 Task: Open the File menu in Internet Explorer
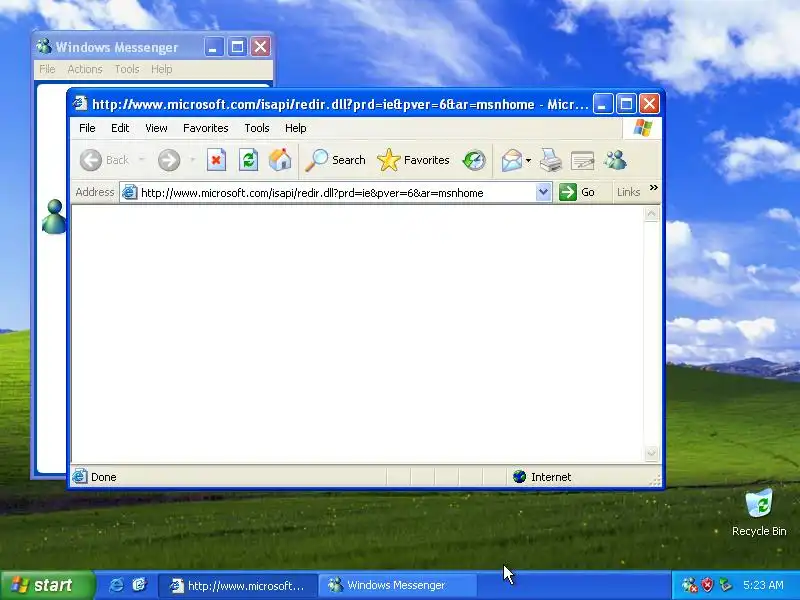pyautogui.click(x=87, y=128)
